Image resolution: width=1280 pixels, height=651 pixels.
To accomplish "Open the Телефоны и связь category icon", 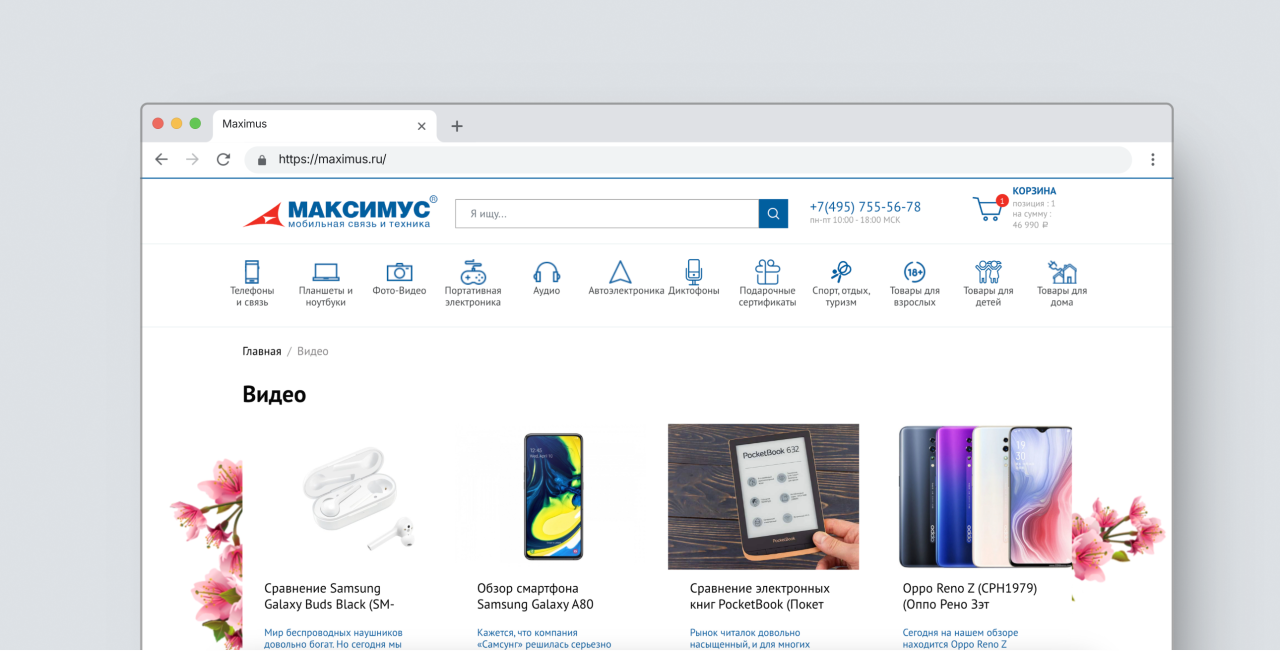I will pos(252,271).
